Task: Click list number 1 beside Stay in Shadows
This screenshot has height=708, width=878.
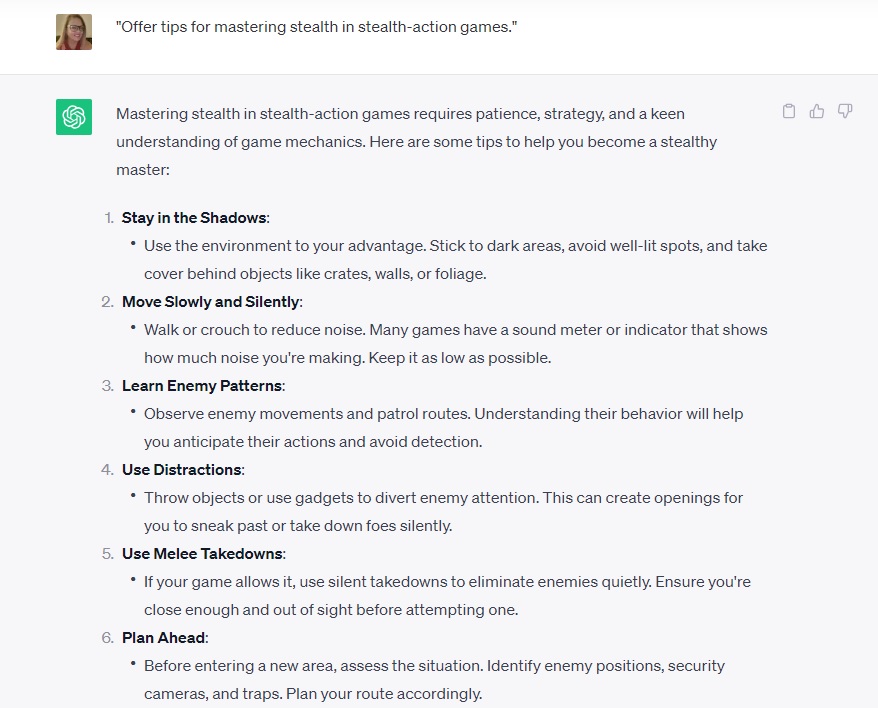Action: (109, 218)
